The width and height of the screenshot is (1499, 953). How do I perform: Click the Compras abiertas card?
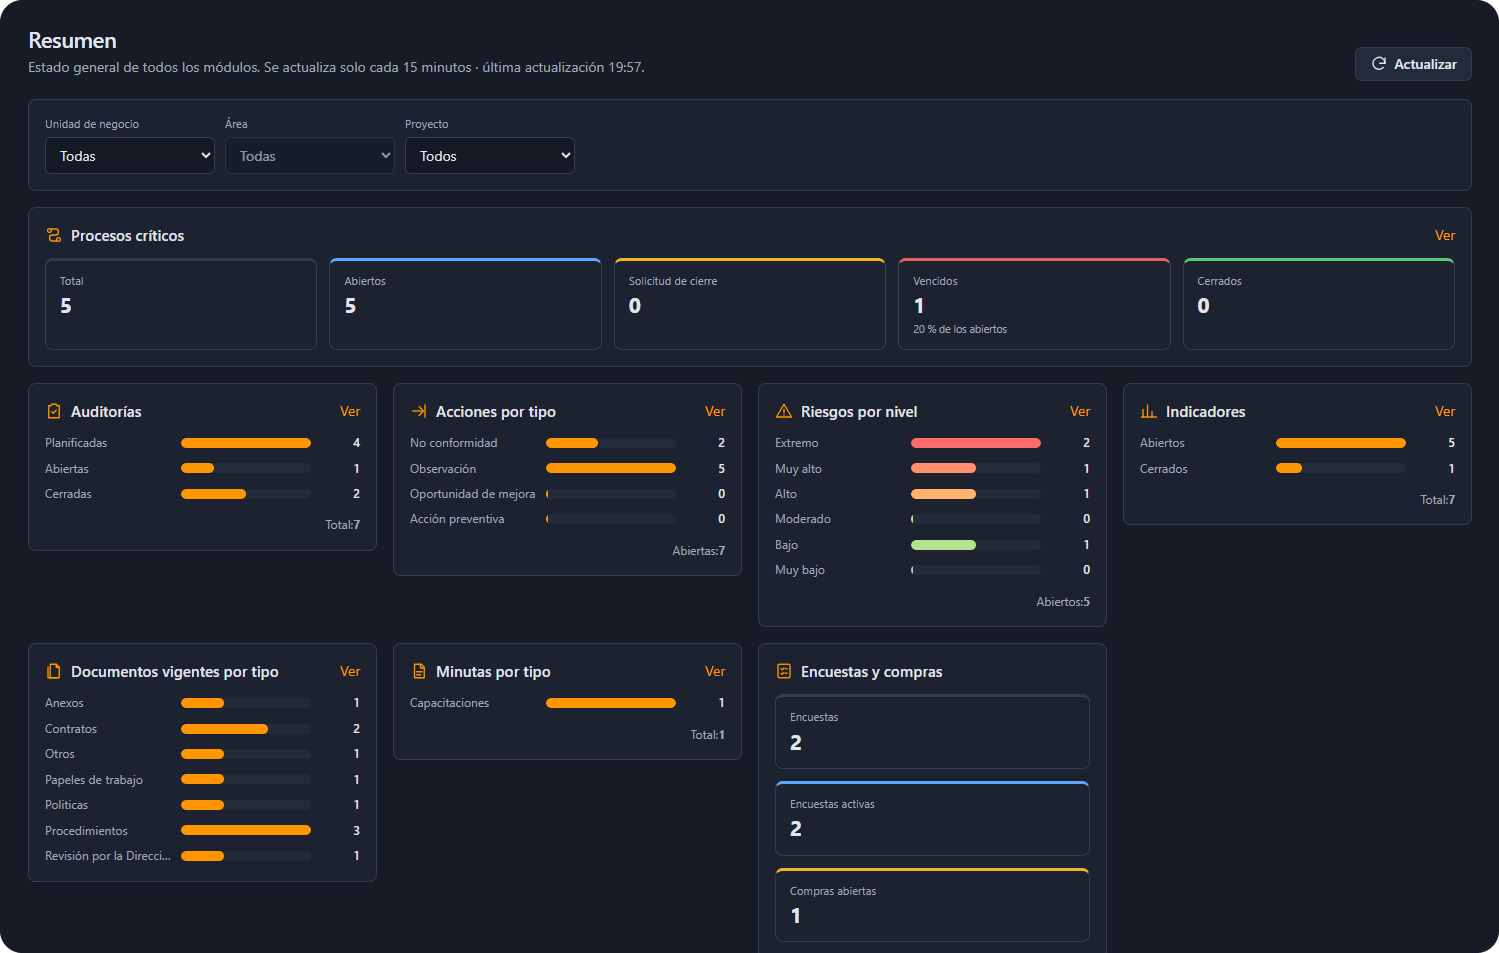(x=932, y=905)
